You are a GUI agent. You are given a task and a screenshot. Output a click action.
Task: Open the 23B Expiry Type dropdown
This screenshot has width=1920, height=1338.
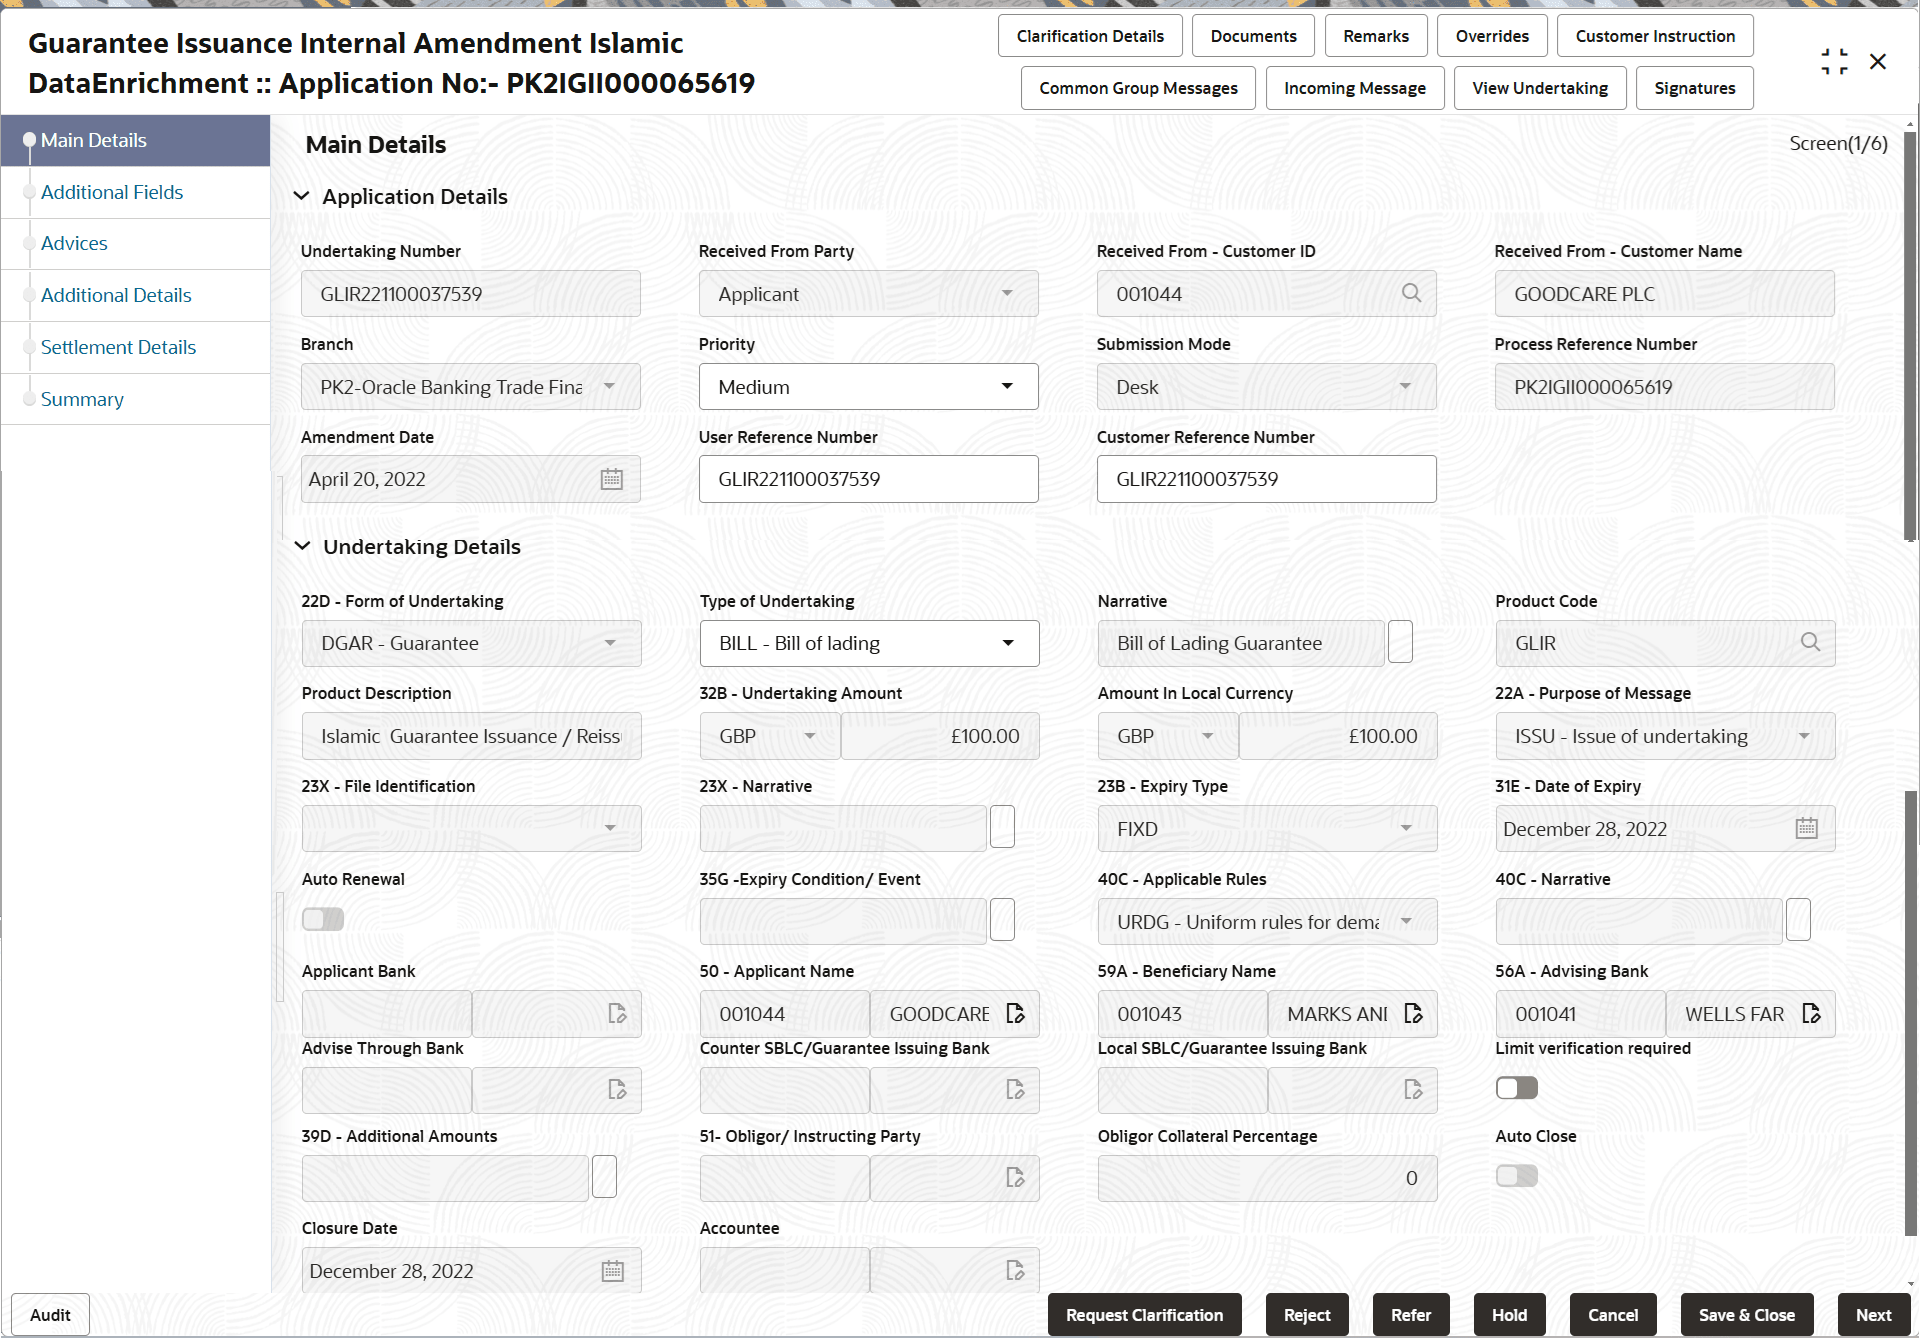1406,828
